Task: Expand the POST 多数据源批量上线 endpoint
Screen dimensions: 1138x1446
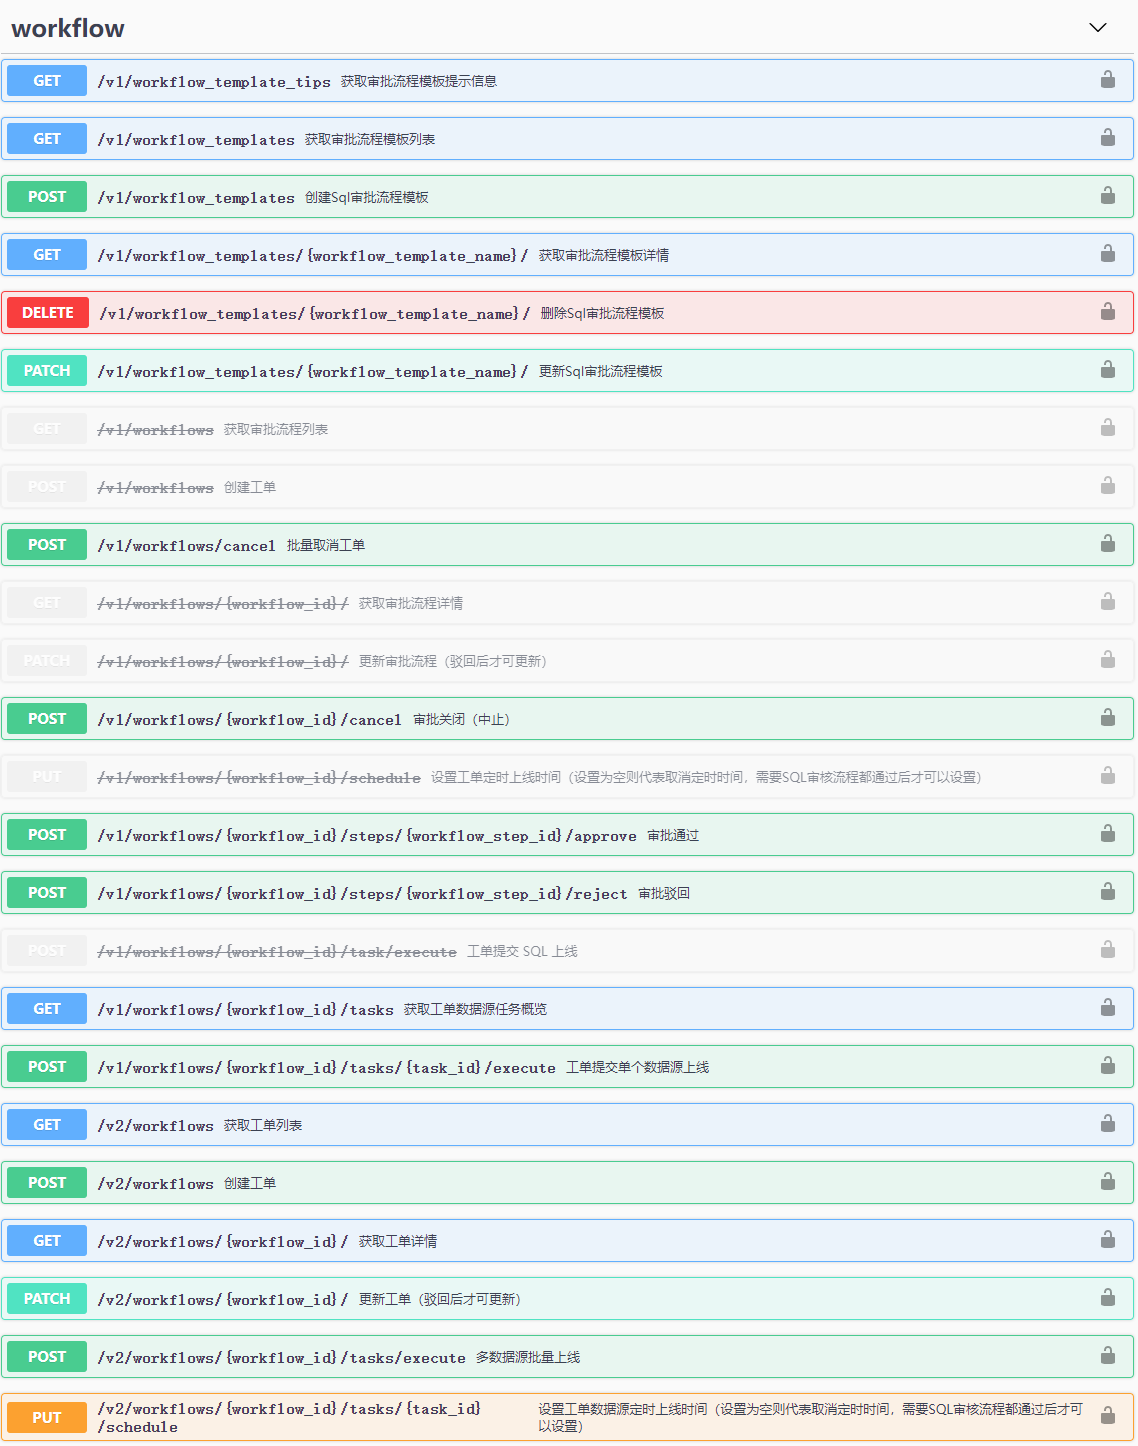Action: 500,1356
